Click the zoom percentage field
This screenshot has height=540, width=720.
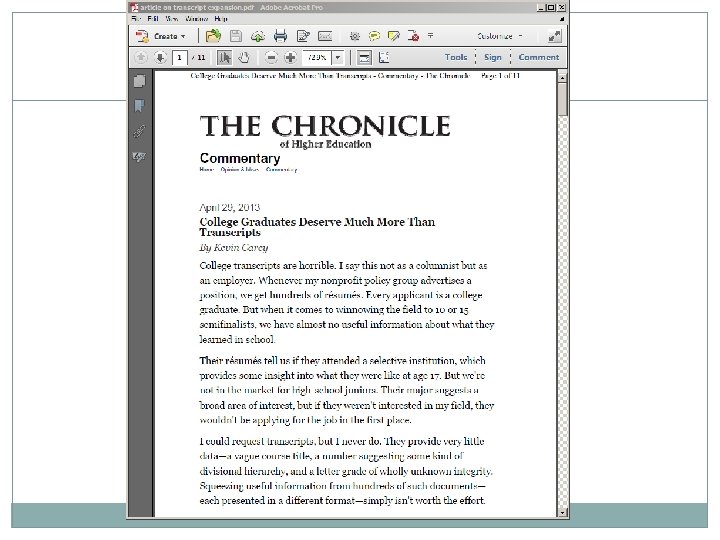click(317, 57)
